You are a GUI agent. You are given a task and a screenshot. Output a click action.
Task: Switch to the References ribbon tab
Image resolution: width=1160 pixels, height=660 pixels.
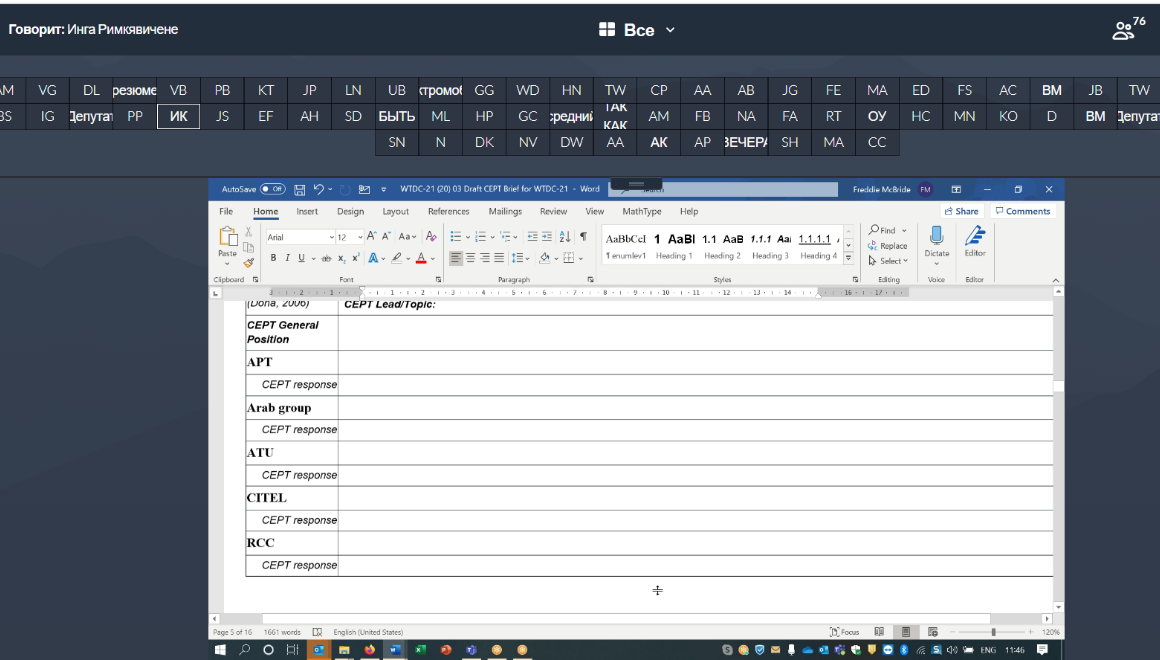(449, 212)
